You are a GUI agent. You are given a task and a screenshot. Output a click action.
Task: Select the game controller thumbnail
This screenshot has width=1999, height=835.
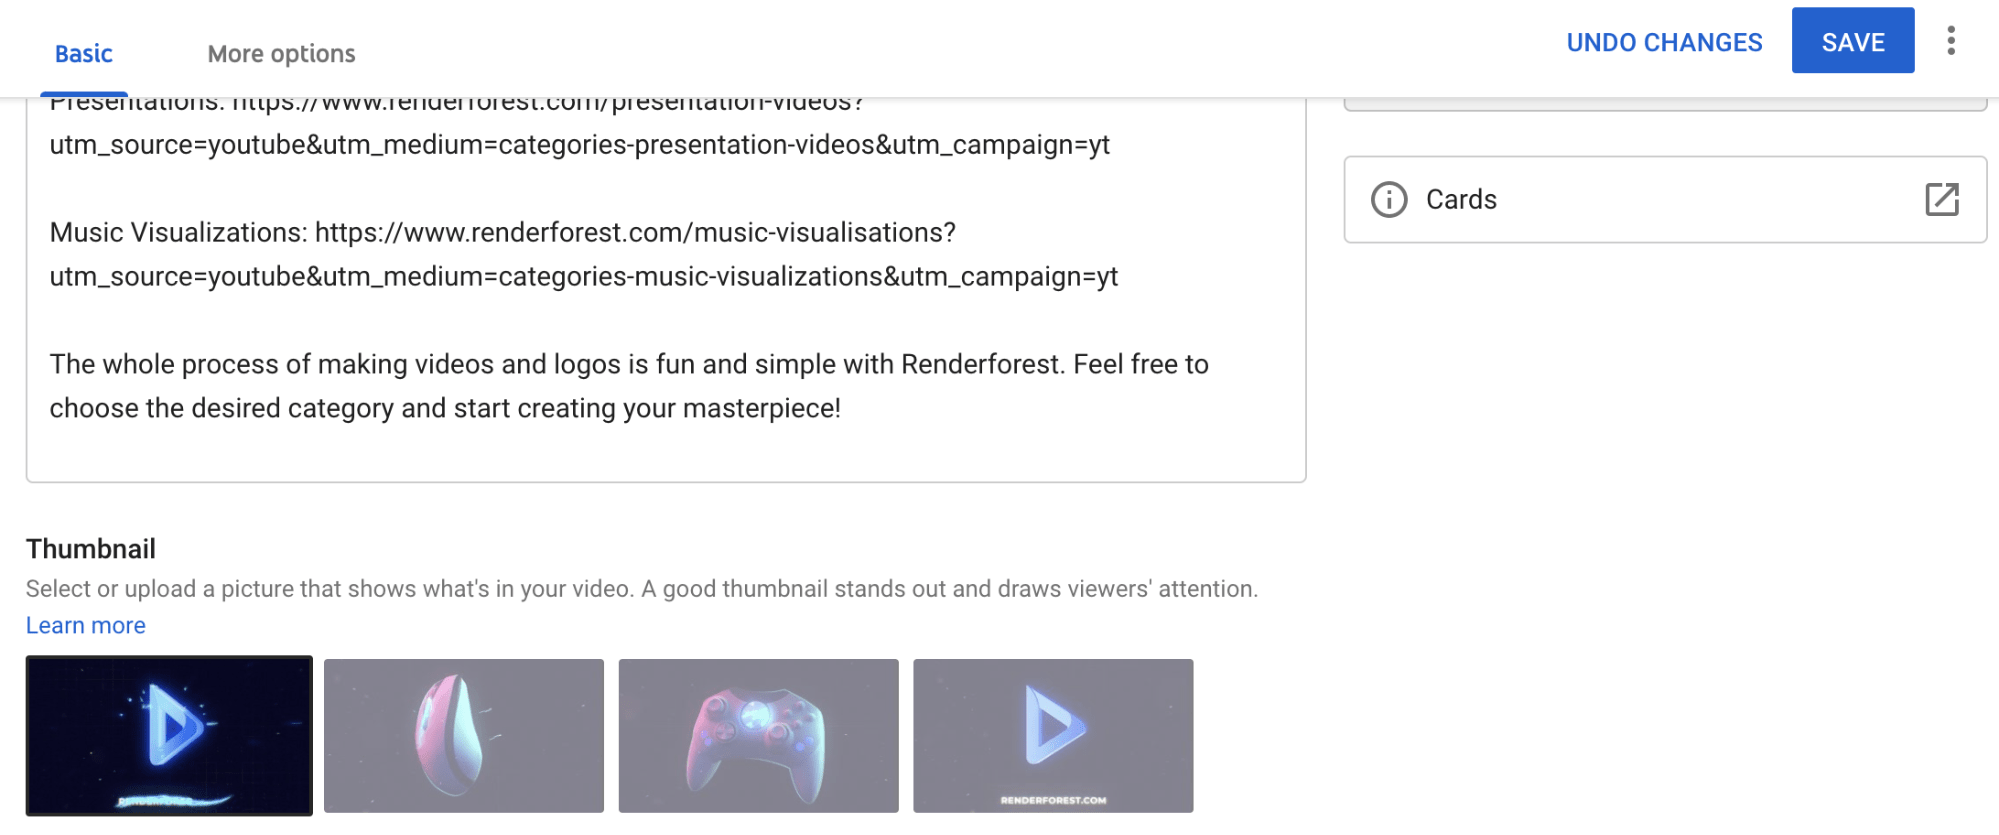pyautogui.click(x=758, y=735)
